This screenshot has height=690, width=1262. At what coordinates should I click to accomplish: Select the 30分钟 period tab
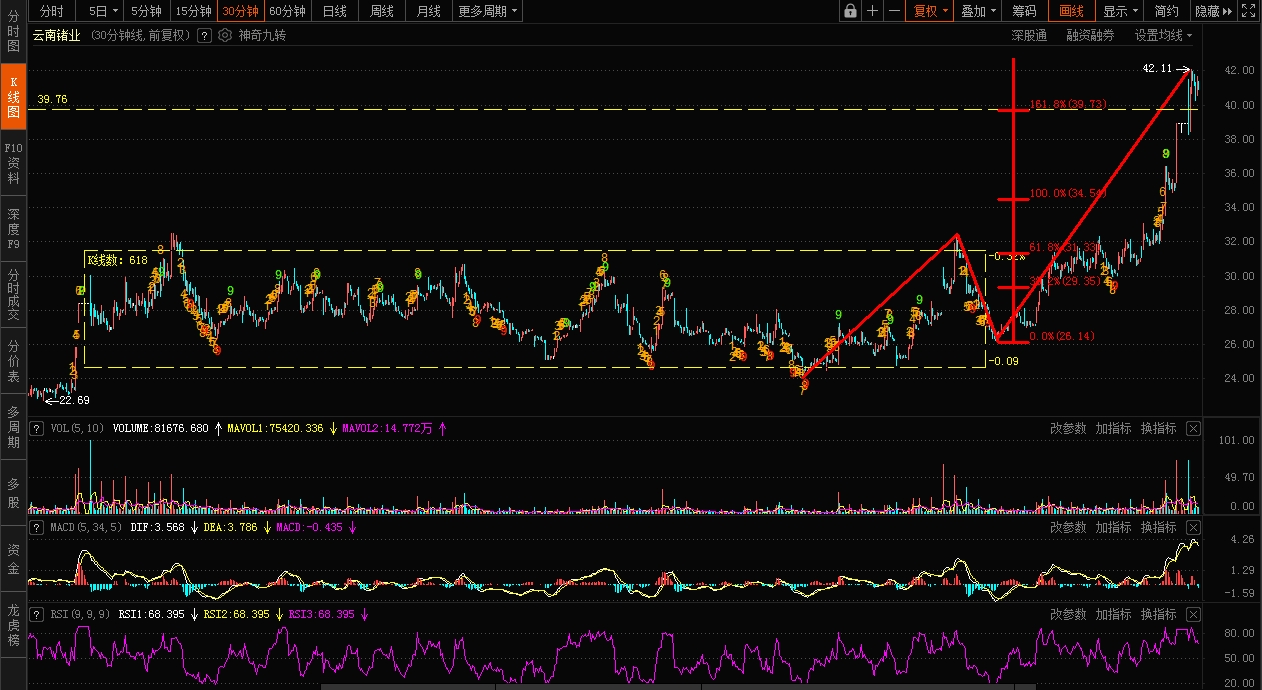tap(240, 11)
